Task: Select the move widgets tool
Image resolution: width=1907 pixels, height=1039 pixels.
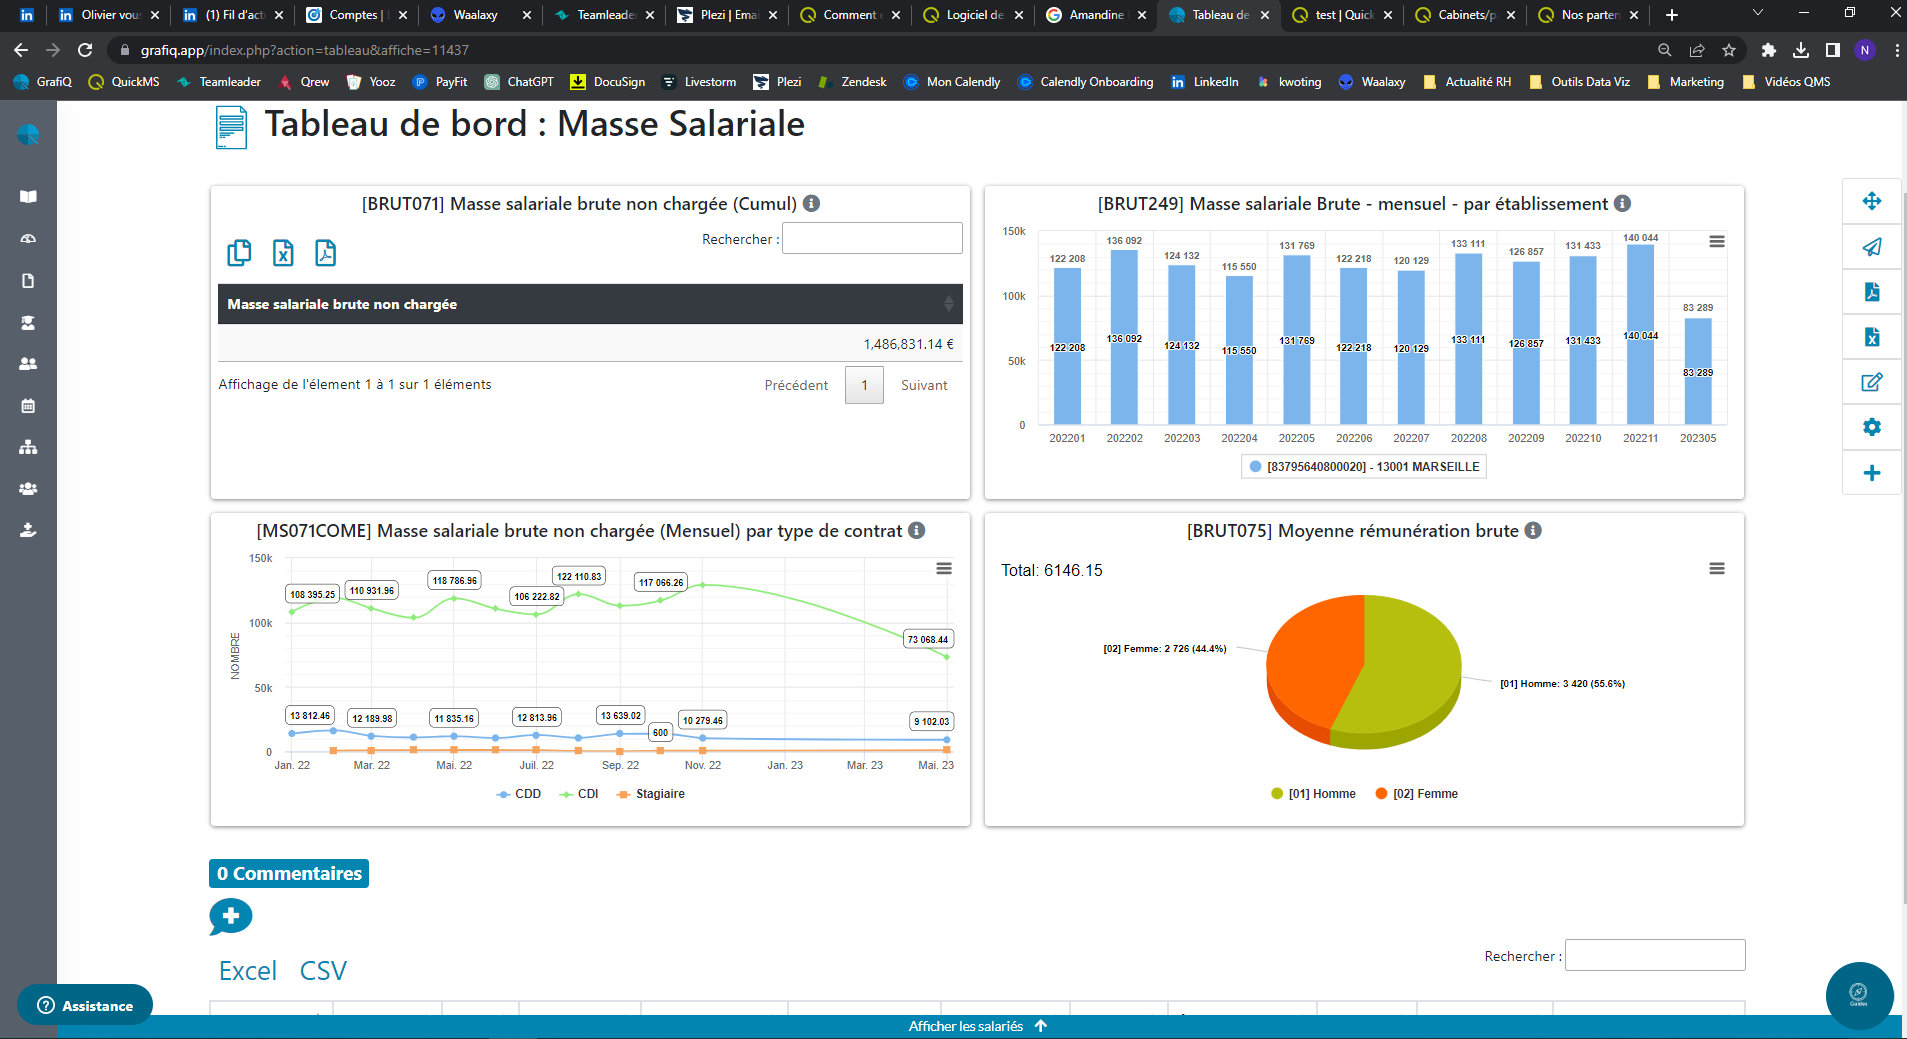Action: [x=1871, y=201]
